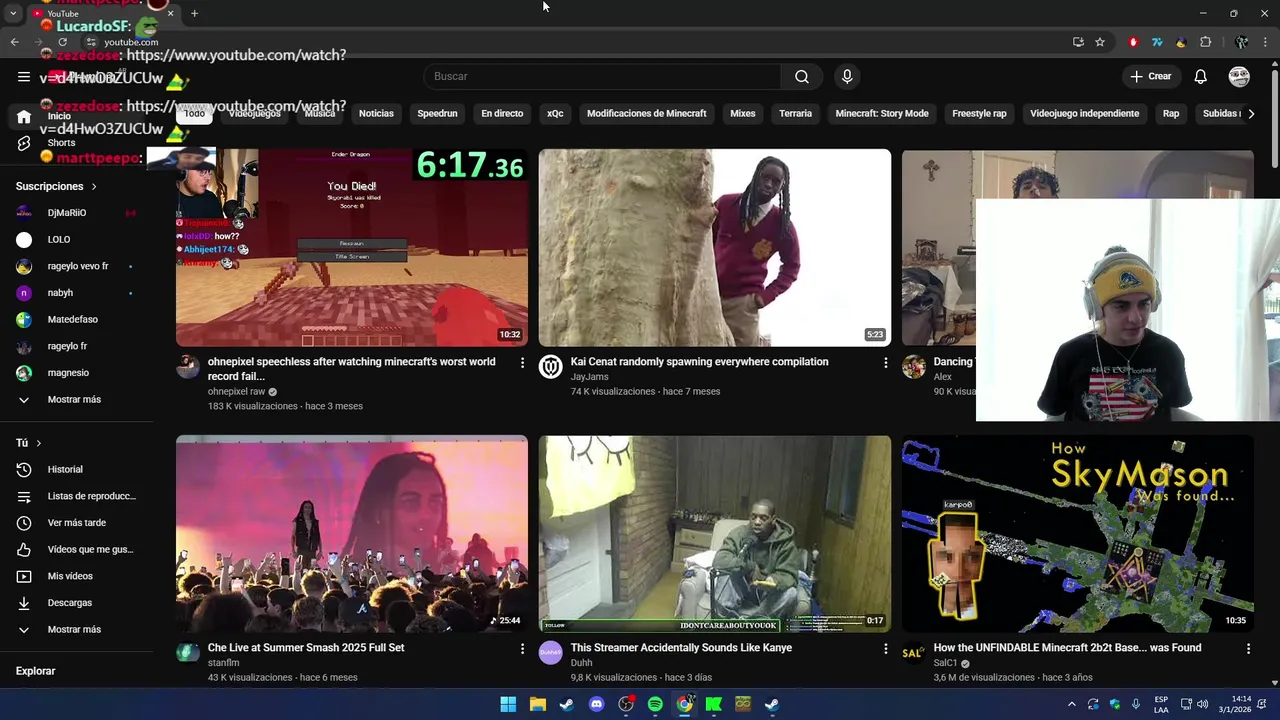Start voice search with the microphone
This screenshot has height=720, width=1280.
click(847, 76)
